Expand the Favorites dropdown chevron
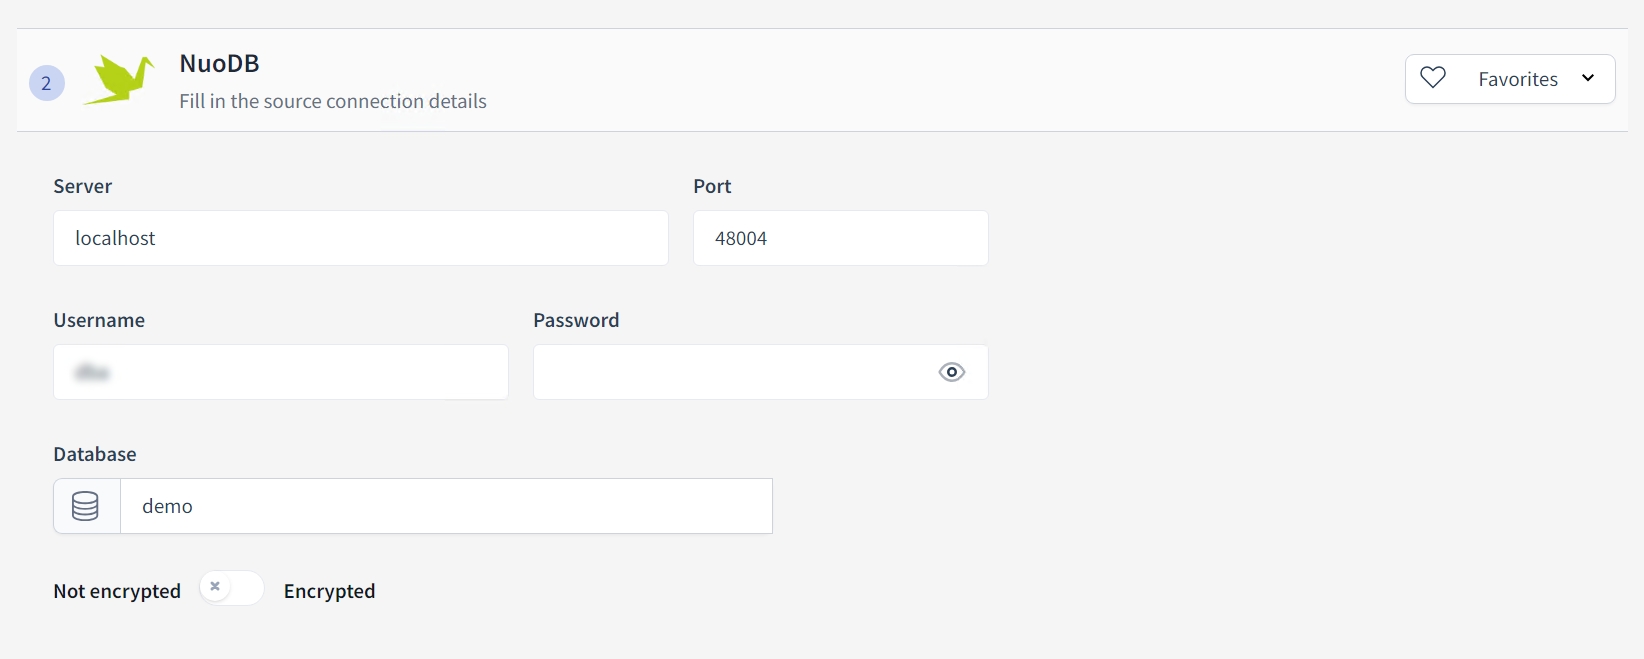 1588,78
